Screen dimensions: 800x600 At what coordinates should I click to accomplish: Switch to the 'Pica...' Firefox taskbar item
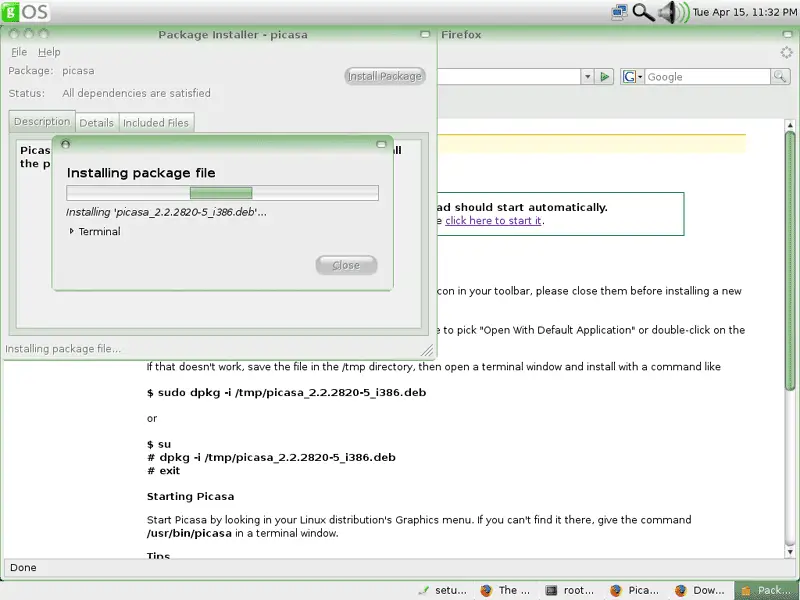coord(634,590)
